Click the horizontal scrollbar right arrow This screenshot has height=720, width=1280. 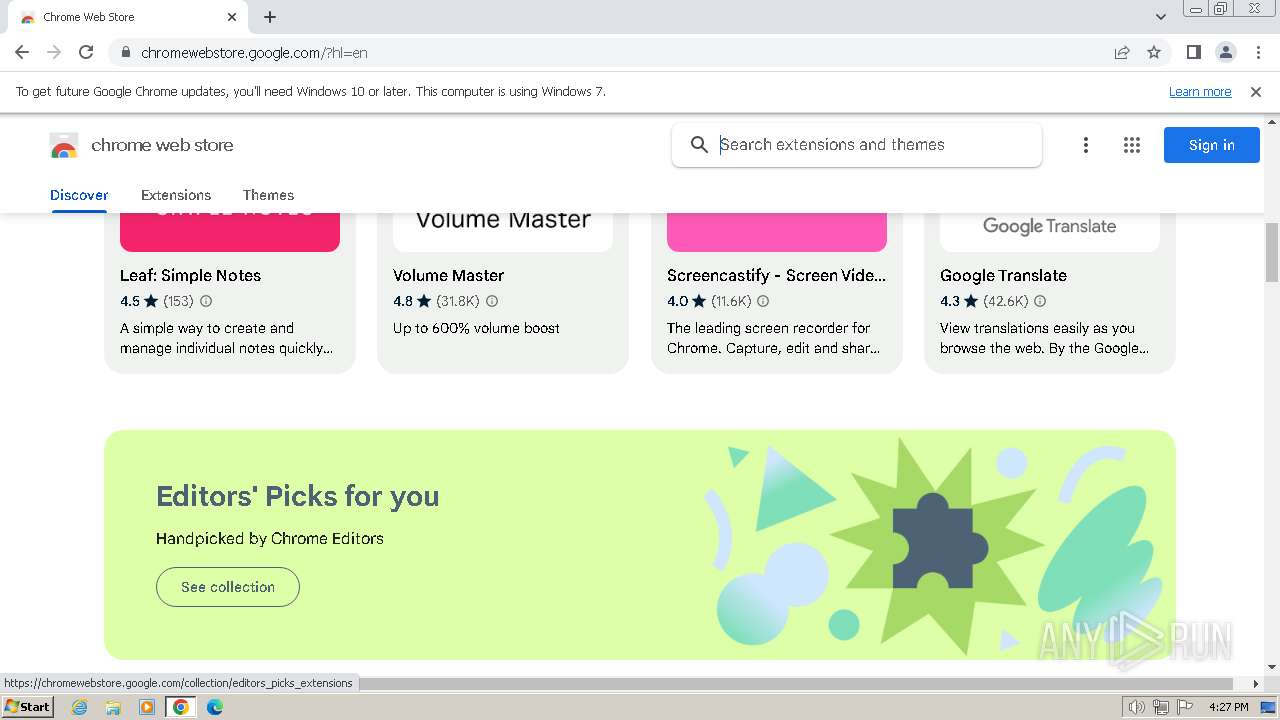click(x=1256, y=684)
